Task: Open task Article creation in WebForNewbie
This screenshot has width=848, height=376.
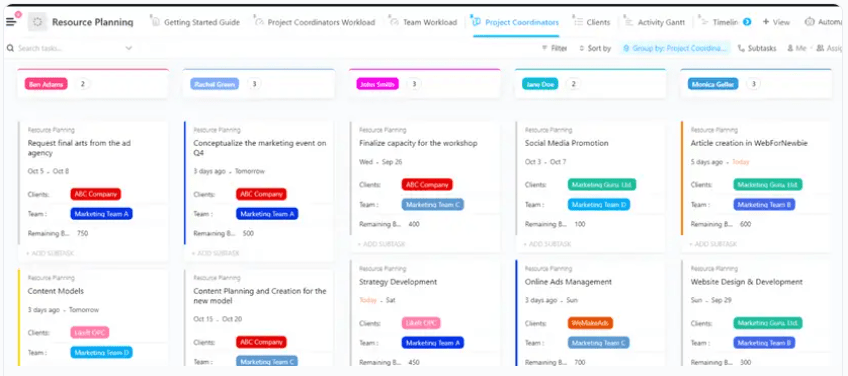Action: pyautogui.click(x=748, y=143)
